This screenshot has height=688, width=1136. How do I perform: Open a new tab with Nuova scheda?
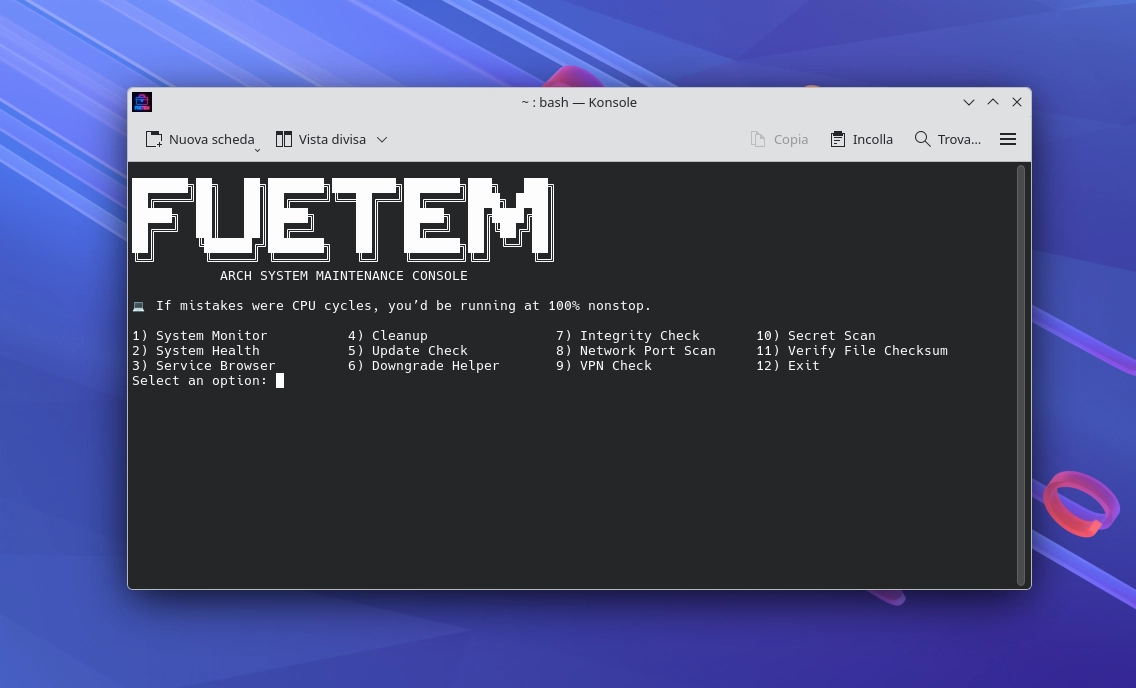coord(200,139)
